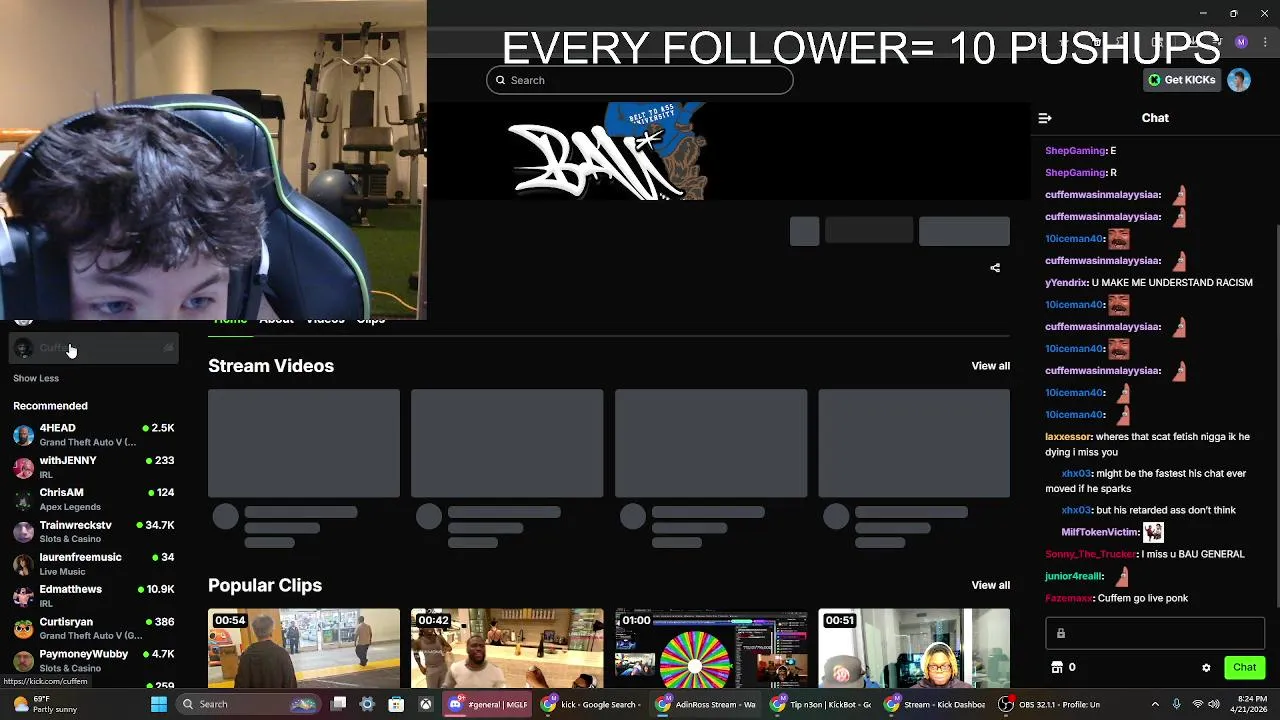The image size is (1280, 720).
Task: Click the BAU channel banner logo
Action: click(607, 151)
